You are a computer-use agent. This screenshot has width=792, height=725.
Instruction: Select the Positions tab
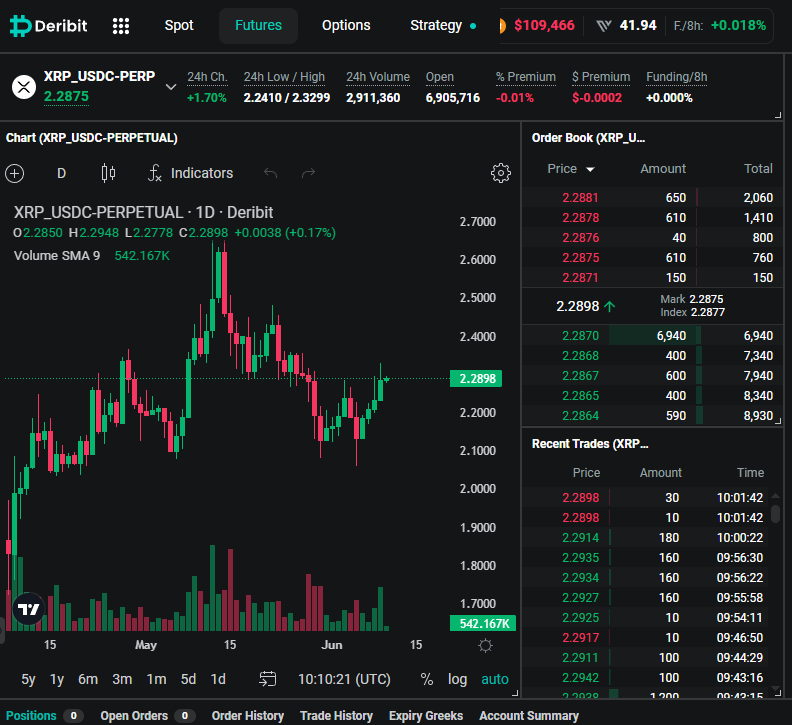point(44,715)
